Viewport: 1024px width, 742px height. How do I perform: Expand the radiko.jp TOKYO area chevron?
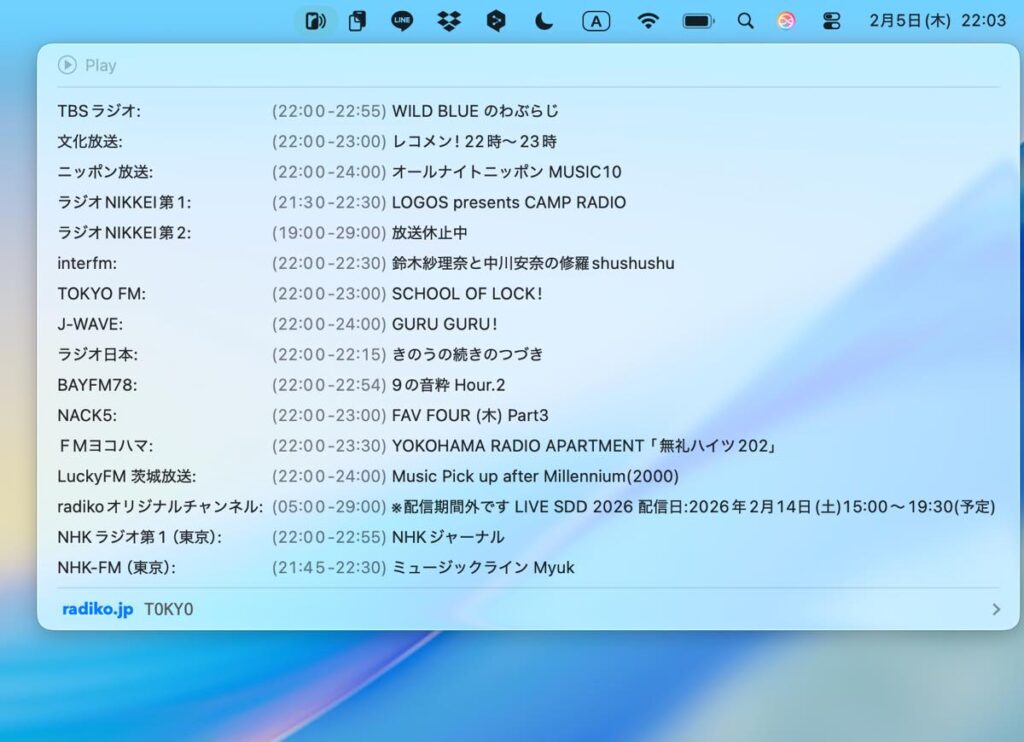pos(995,609)
